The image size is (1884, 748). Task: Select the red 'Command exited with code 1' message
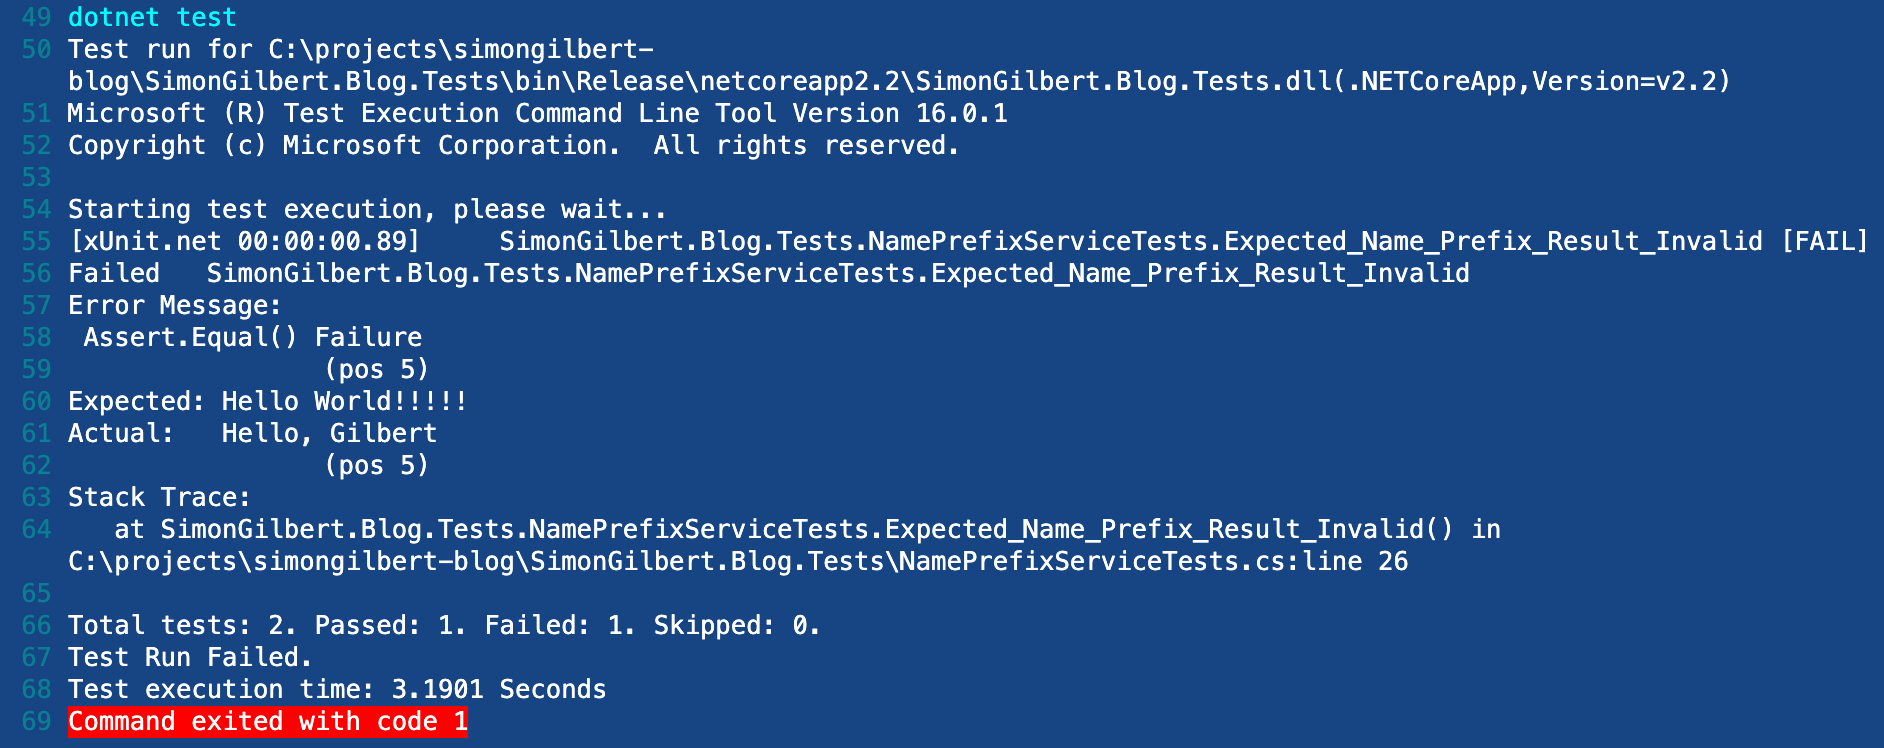[268, 721]
